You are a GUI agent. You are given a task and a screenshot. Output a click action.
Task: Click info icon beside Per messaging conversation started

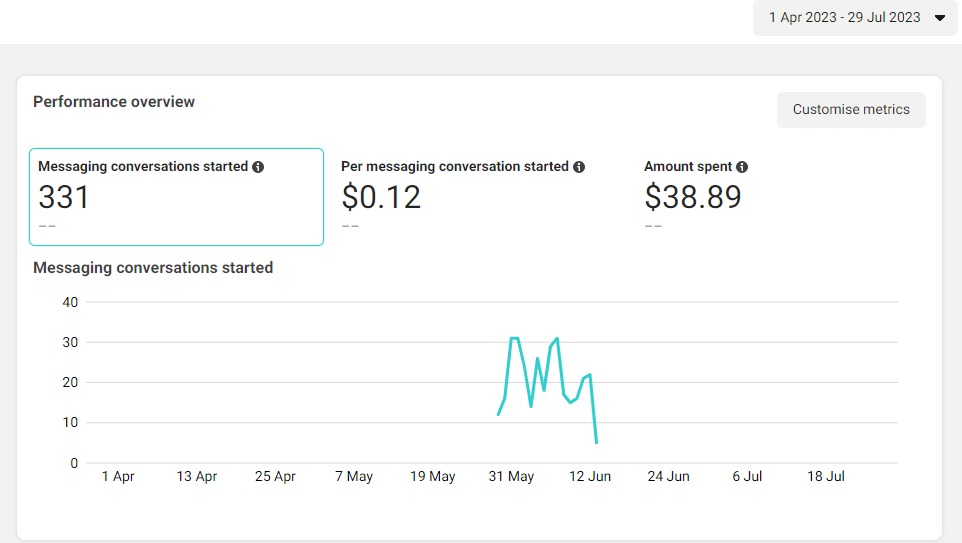pyautogui.click(x=579, y=167)
